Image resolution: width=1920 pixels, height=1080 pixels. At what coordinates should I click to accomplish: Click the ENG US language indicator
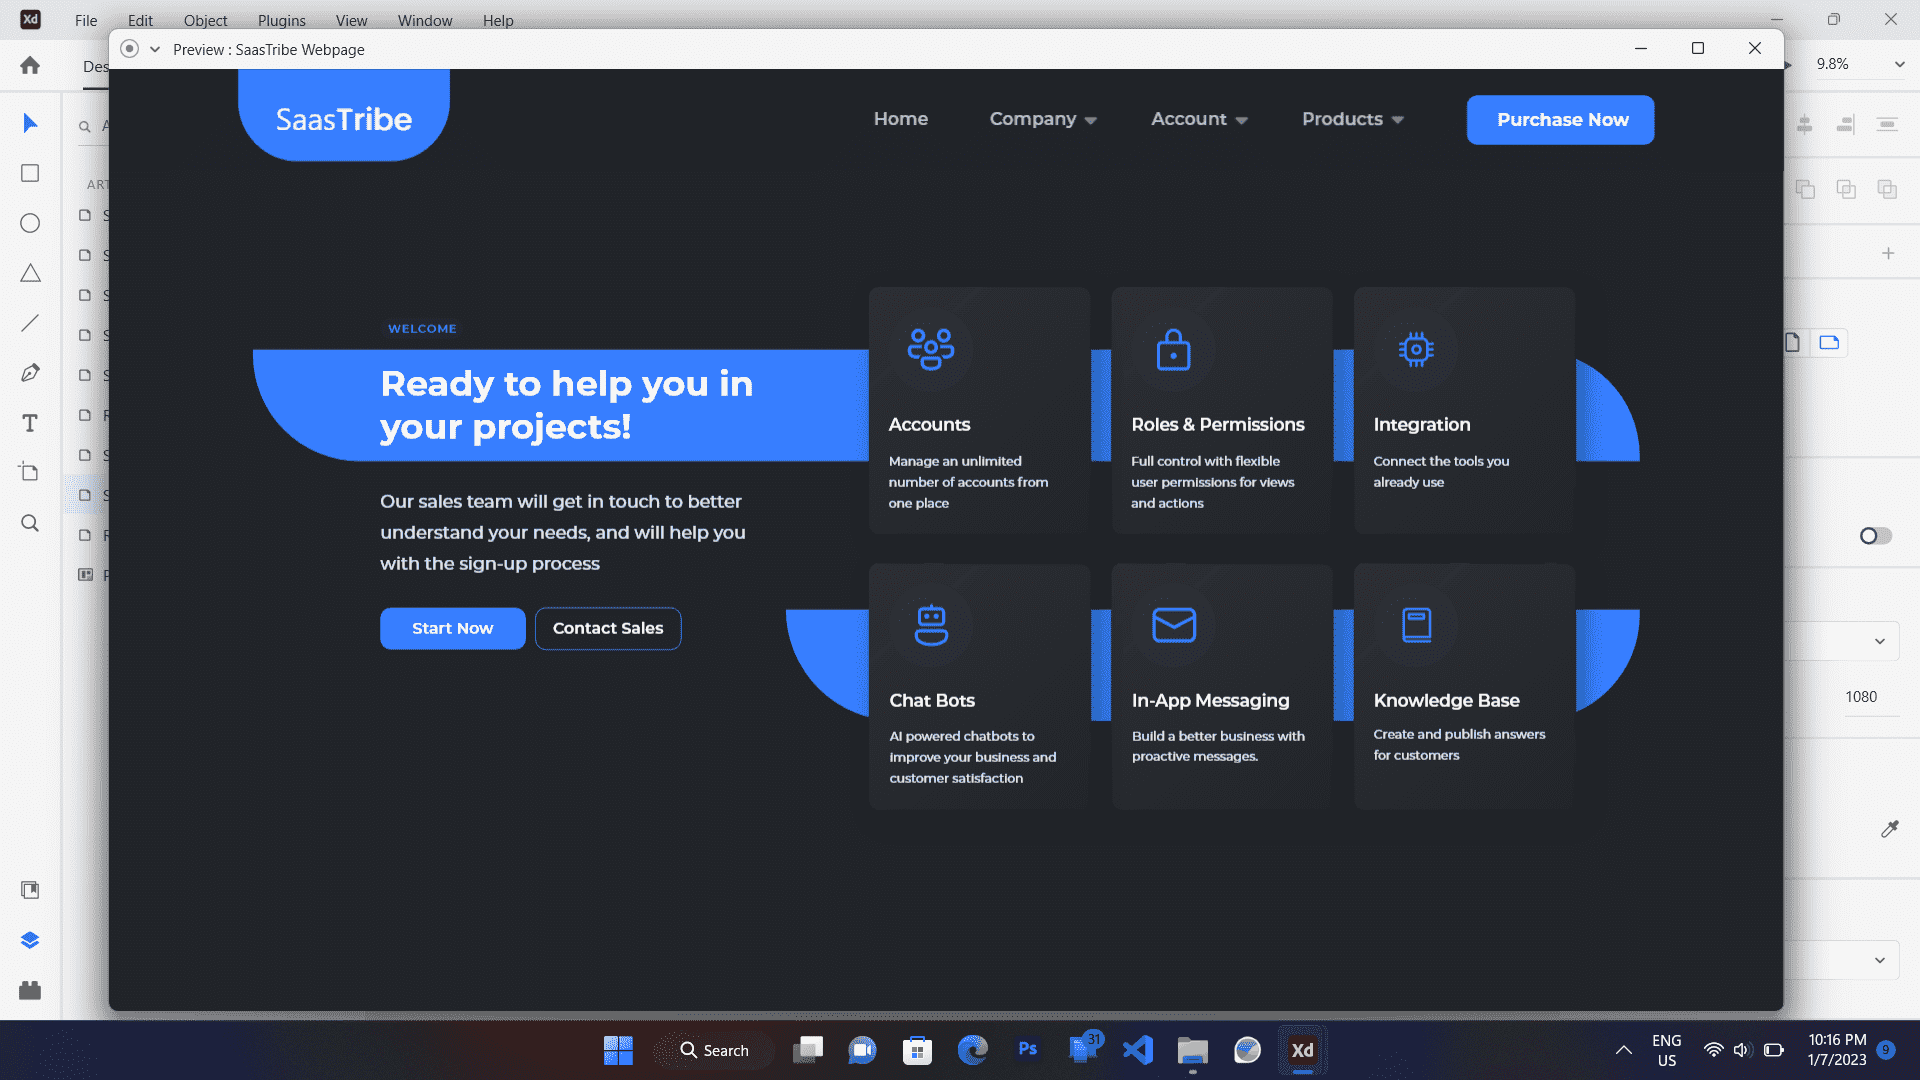1666,1050
